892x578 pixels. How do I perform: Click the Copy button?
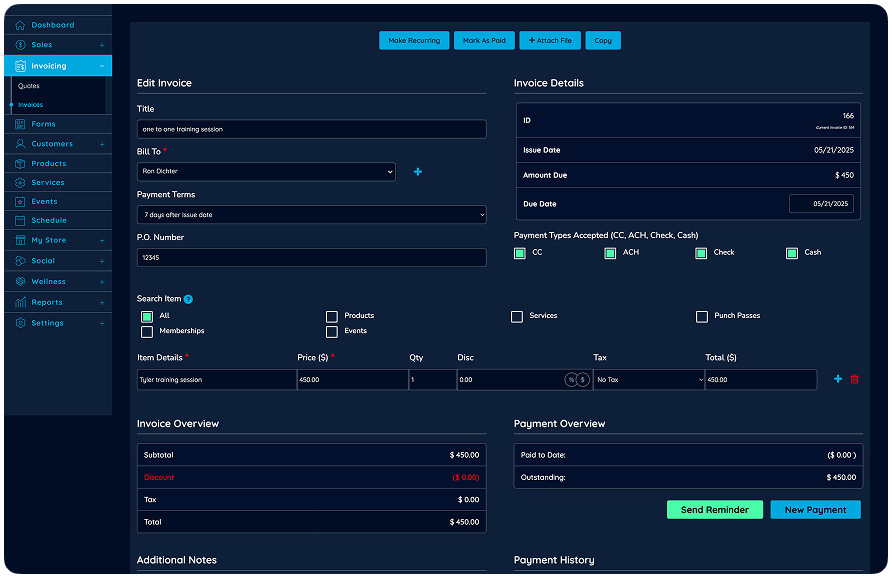pyautogui.click(x=603, y=40)
